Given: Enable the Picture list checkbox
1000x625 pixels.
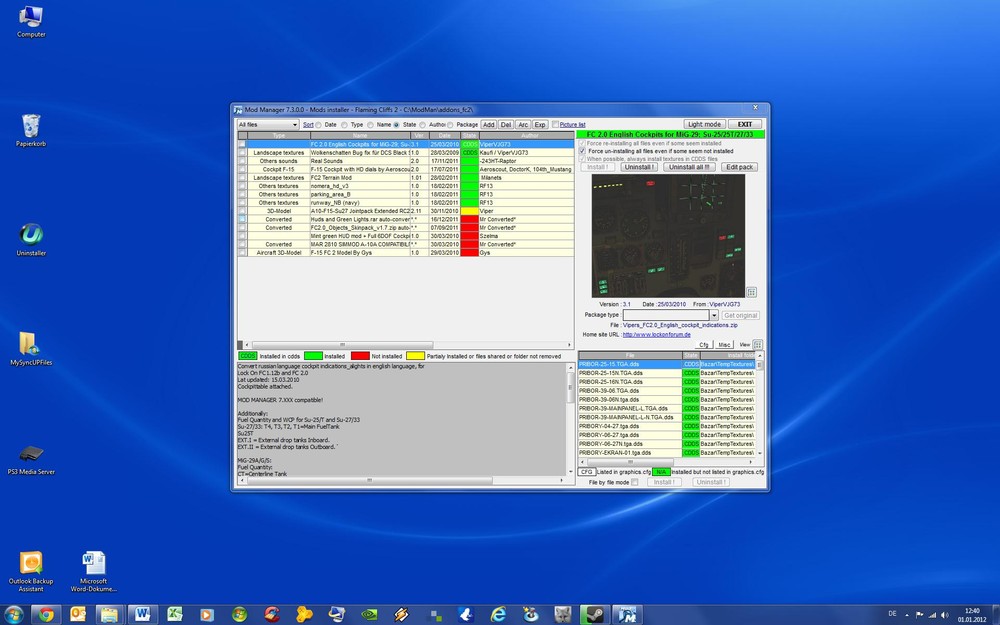Looking at the screenshot, I should (x=556, y=125).
